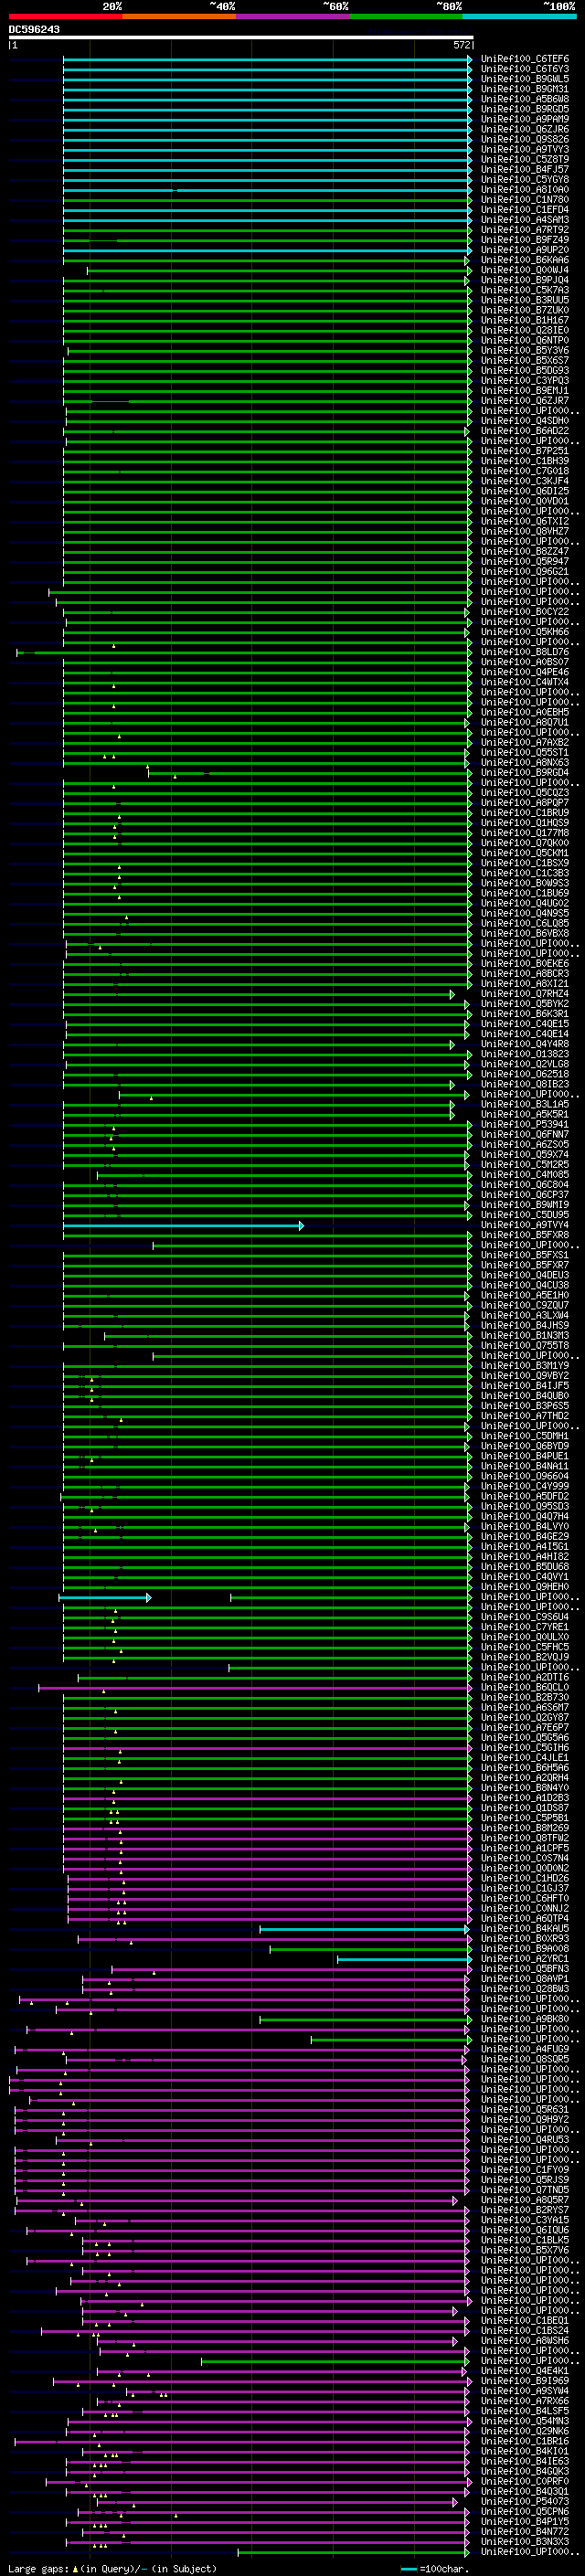Select the UniRef100_B3RUU5 label
This screenshot has height=2576, width=585.
pos(524,300)
